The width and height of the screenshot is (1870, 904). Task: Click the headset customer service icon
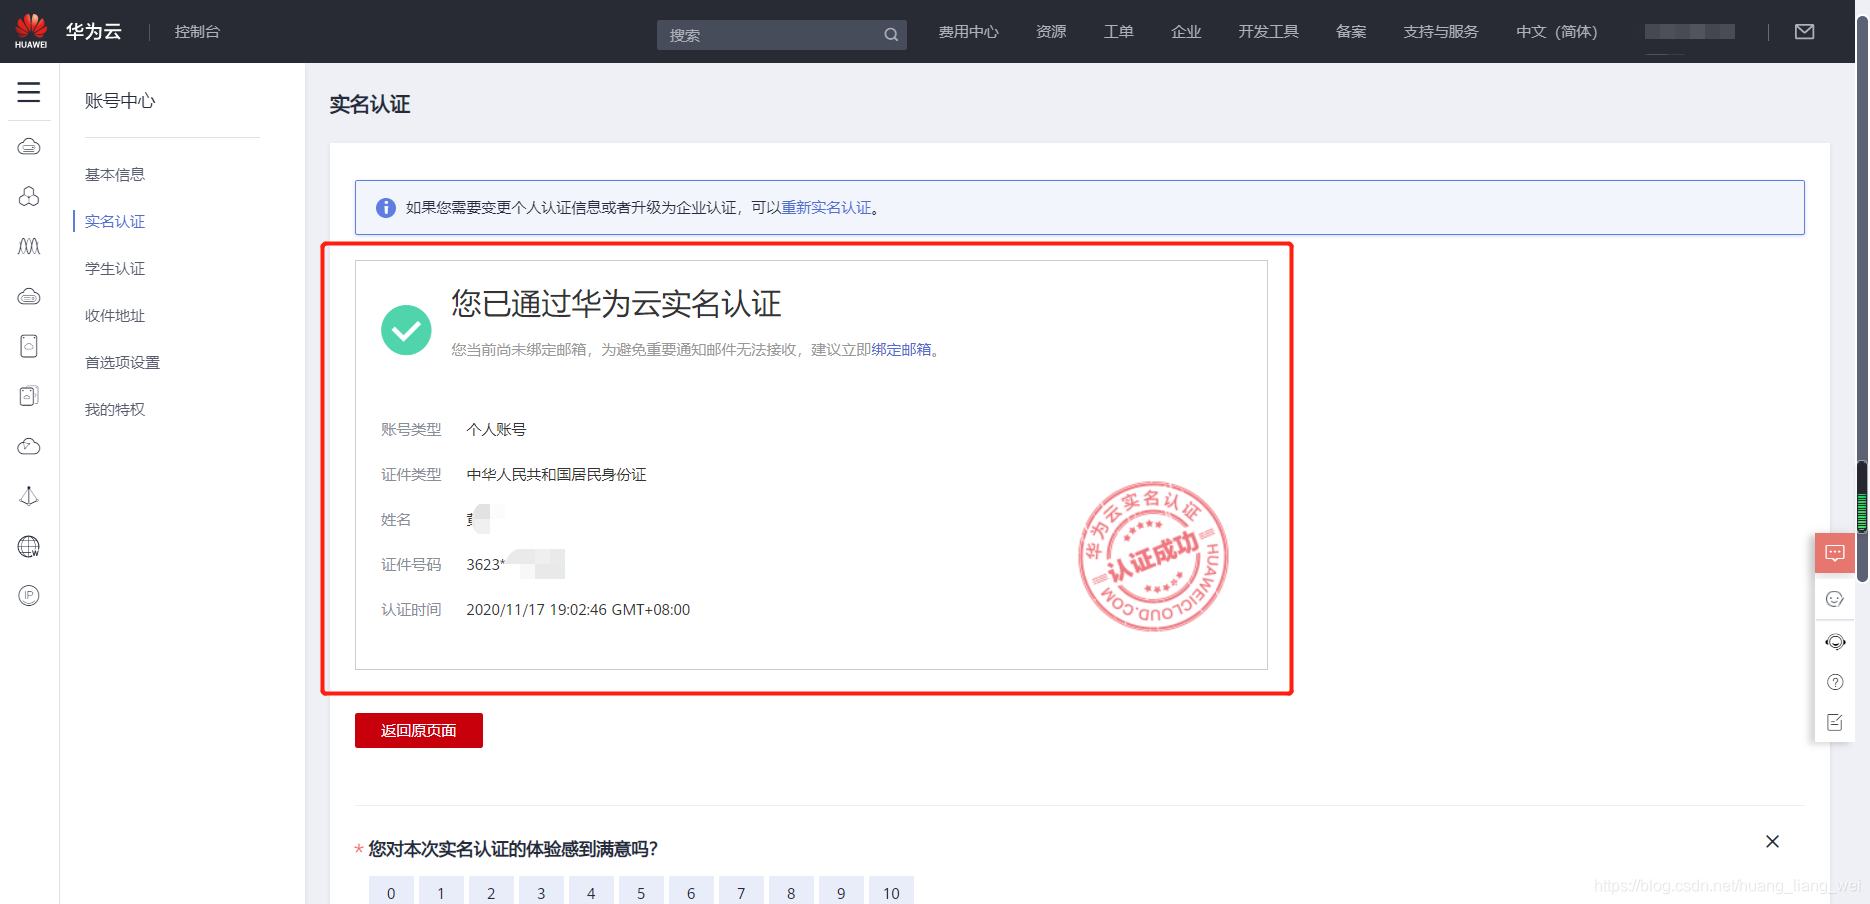click(x=1835, y=641)
